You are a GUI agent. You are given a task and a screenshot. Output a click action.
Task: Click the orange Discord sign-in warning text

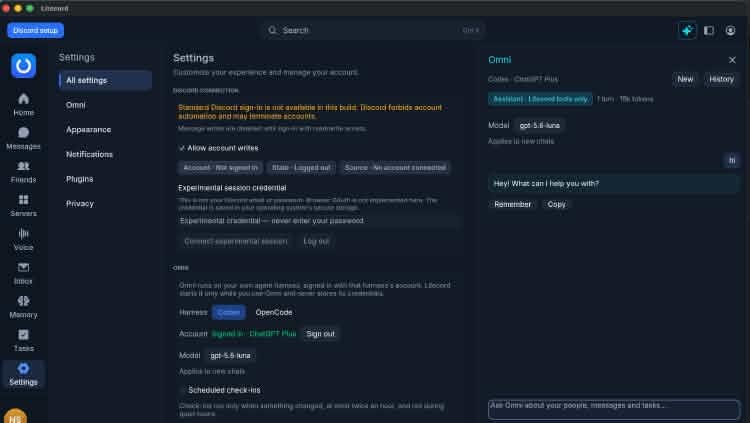point(310,112)
